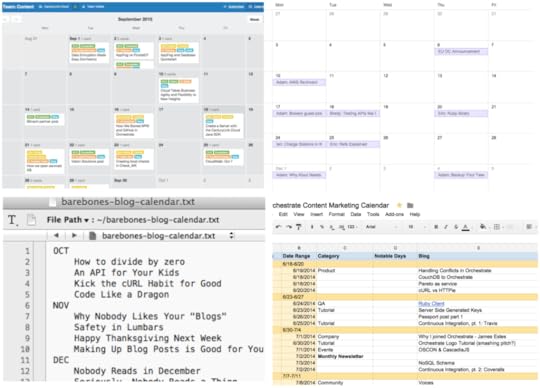Toggle italic in the spreadsheet toolbar

446,227
